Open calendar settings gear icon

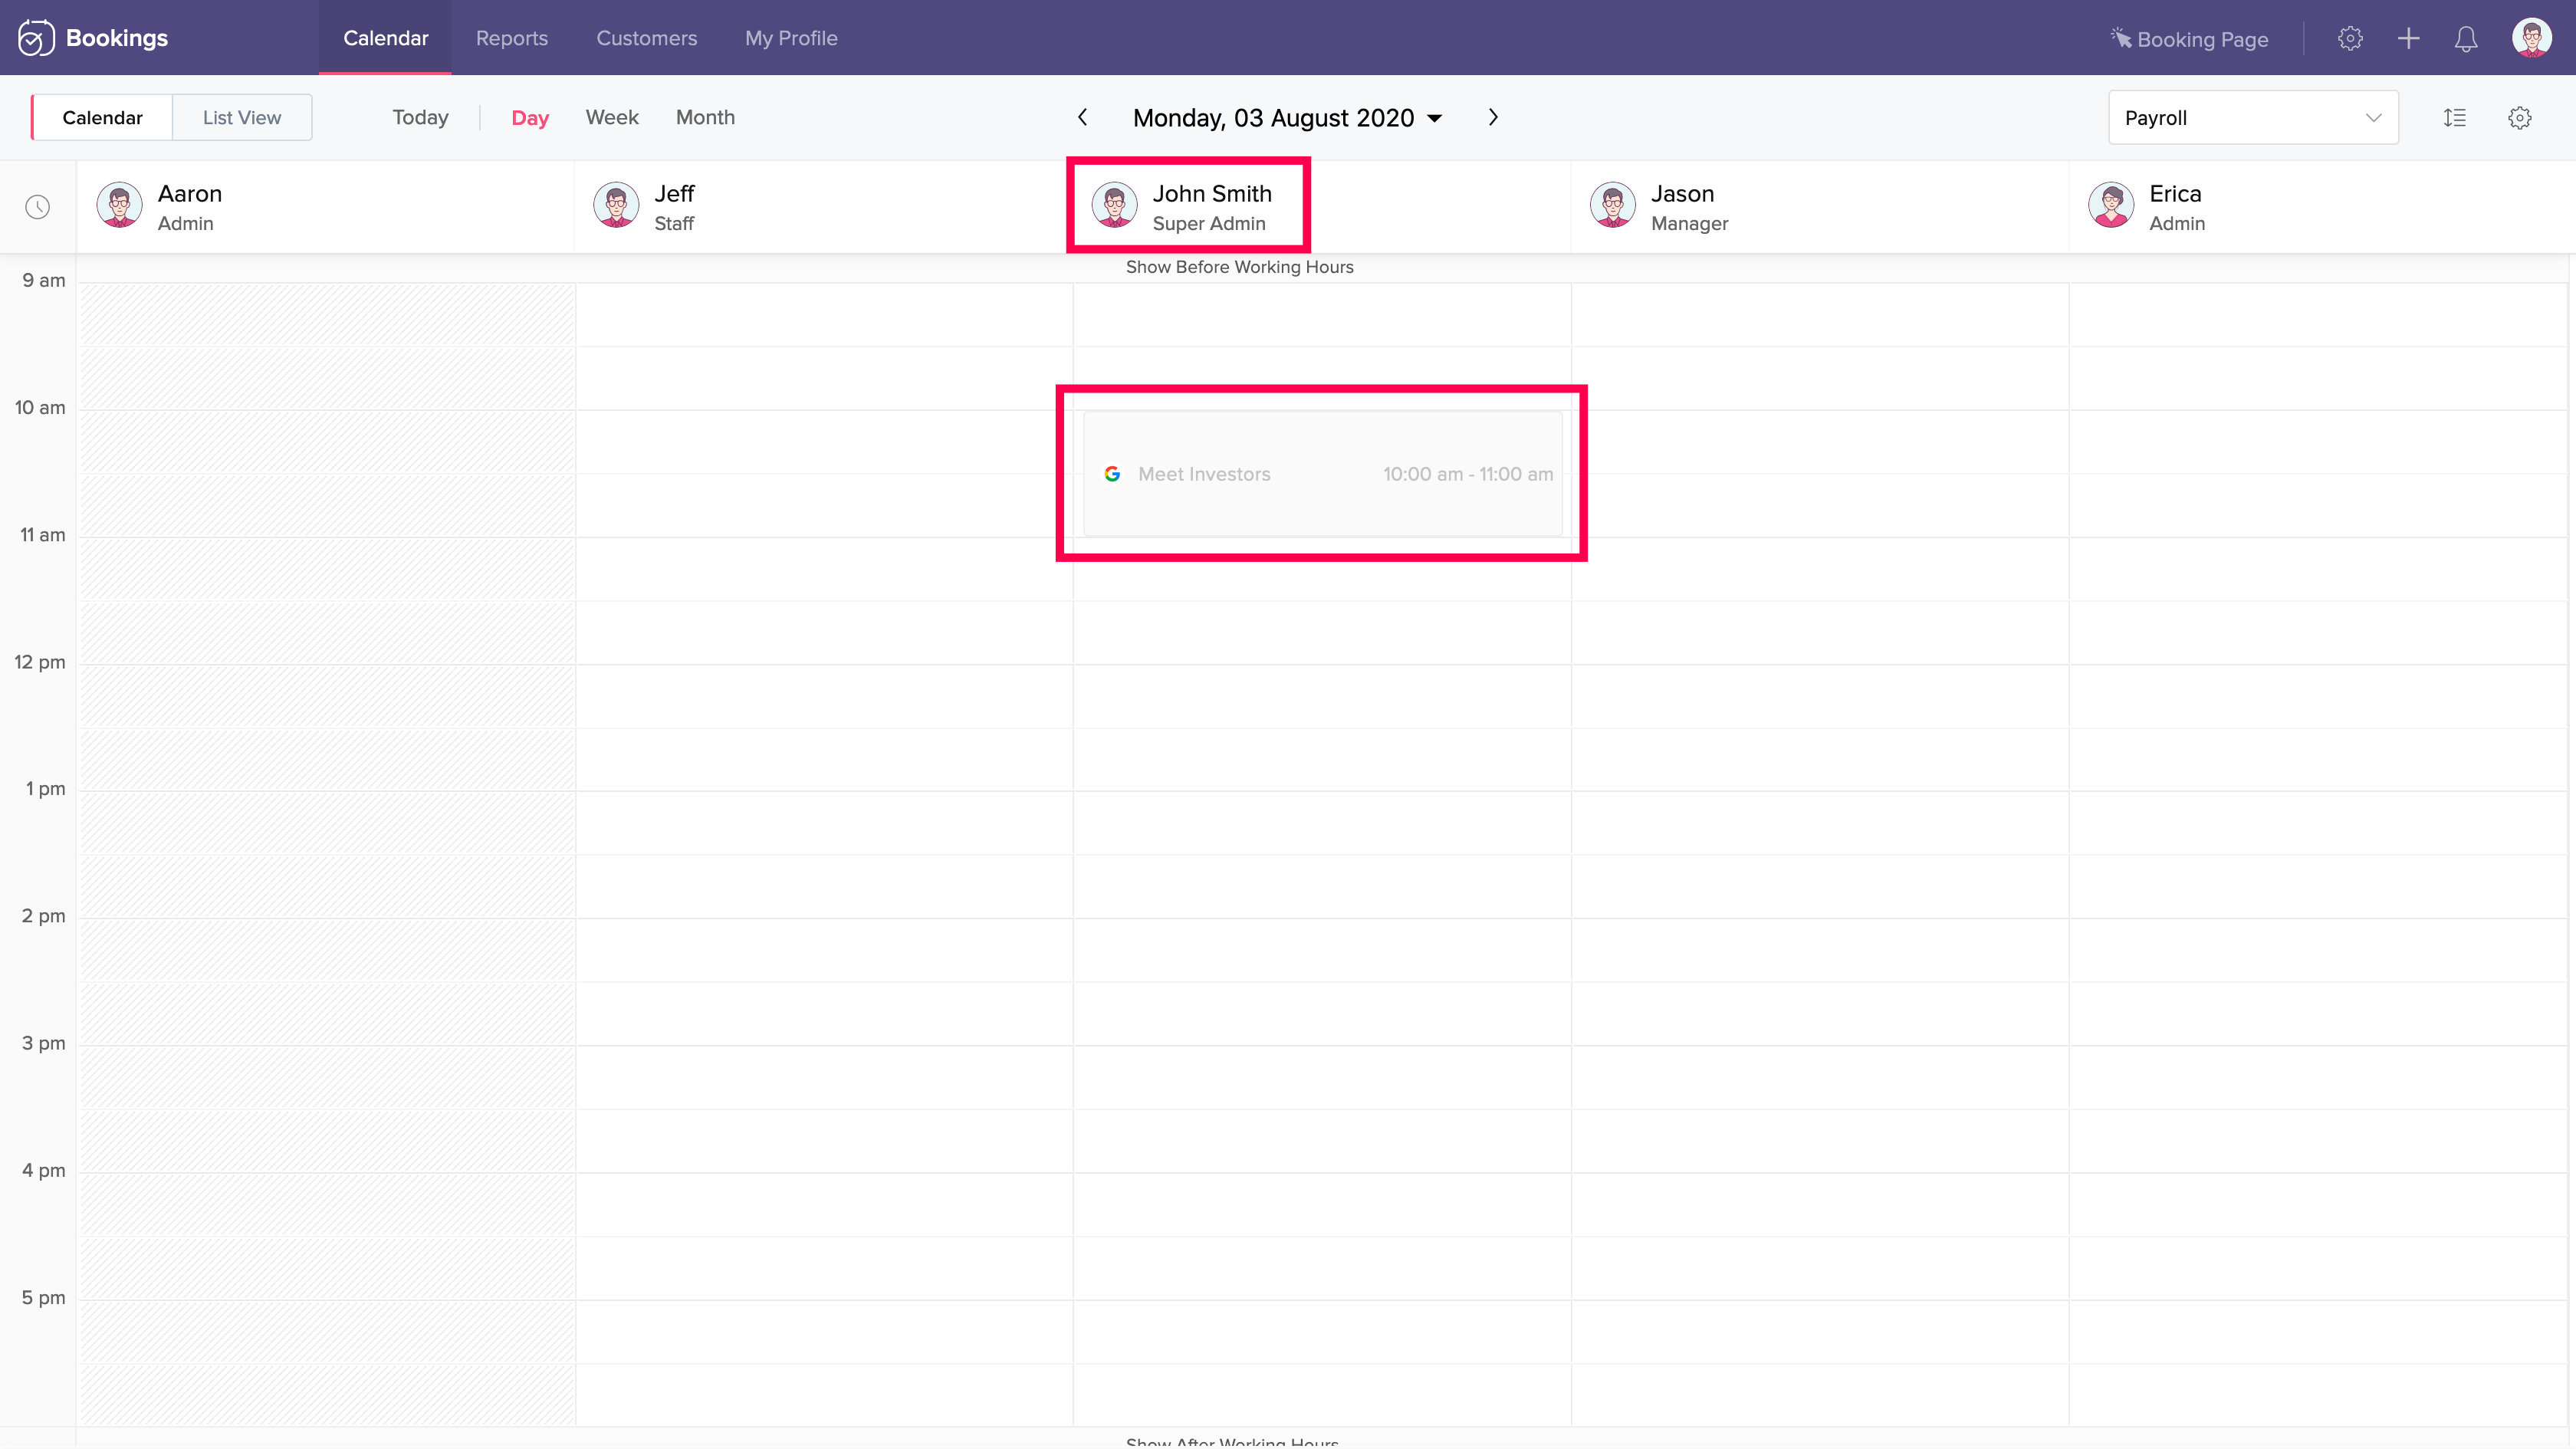coord(2519,118)
